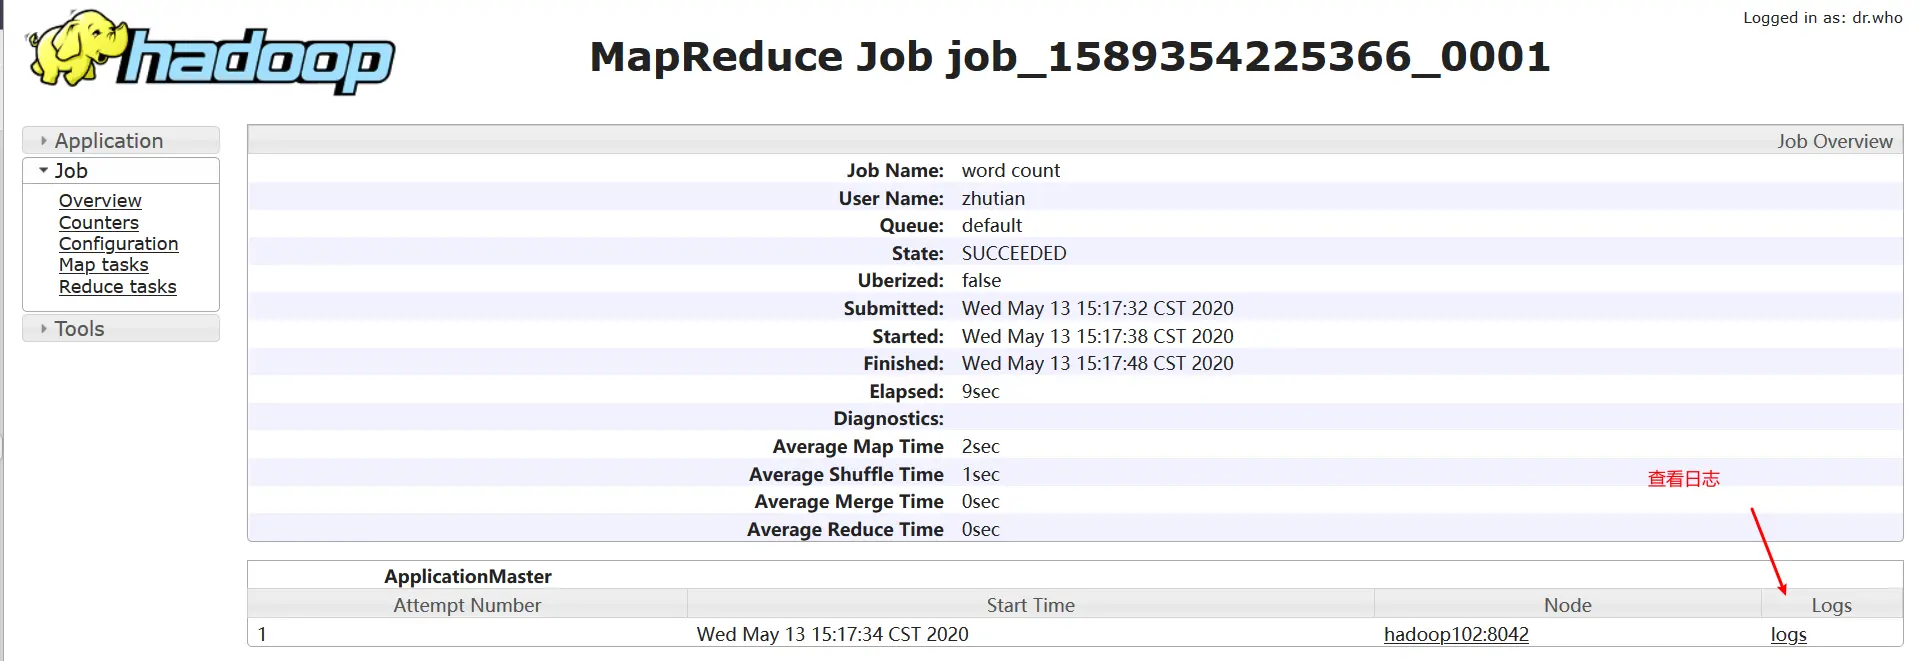Select the job name value 'word count'
This screenshot has height=661, width=1920.
1011,170
